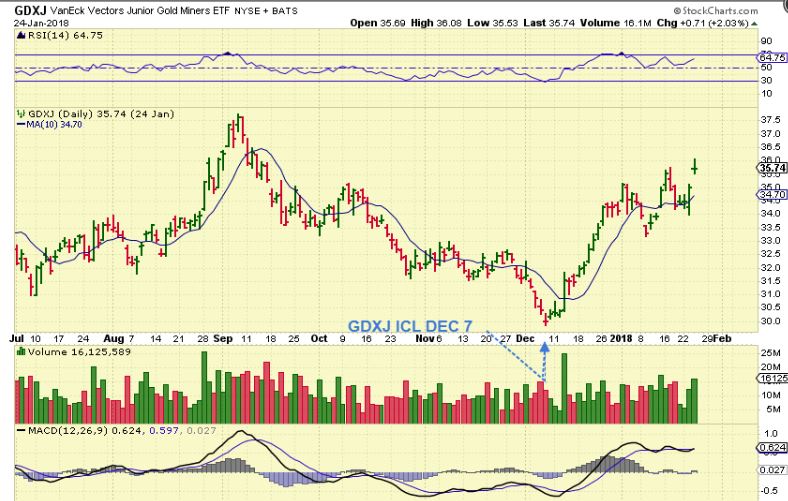This screenshot has height=501, width=788.
Task: Click the 5M volume axis label
Action: coord(772,409)
